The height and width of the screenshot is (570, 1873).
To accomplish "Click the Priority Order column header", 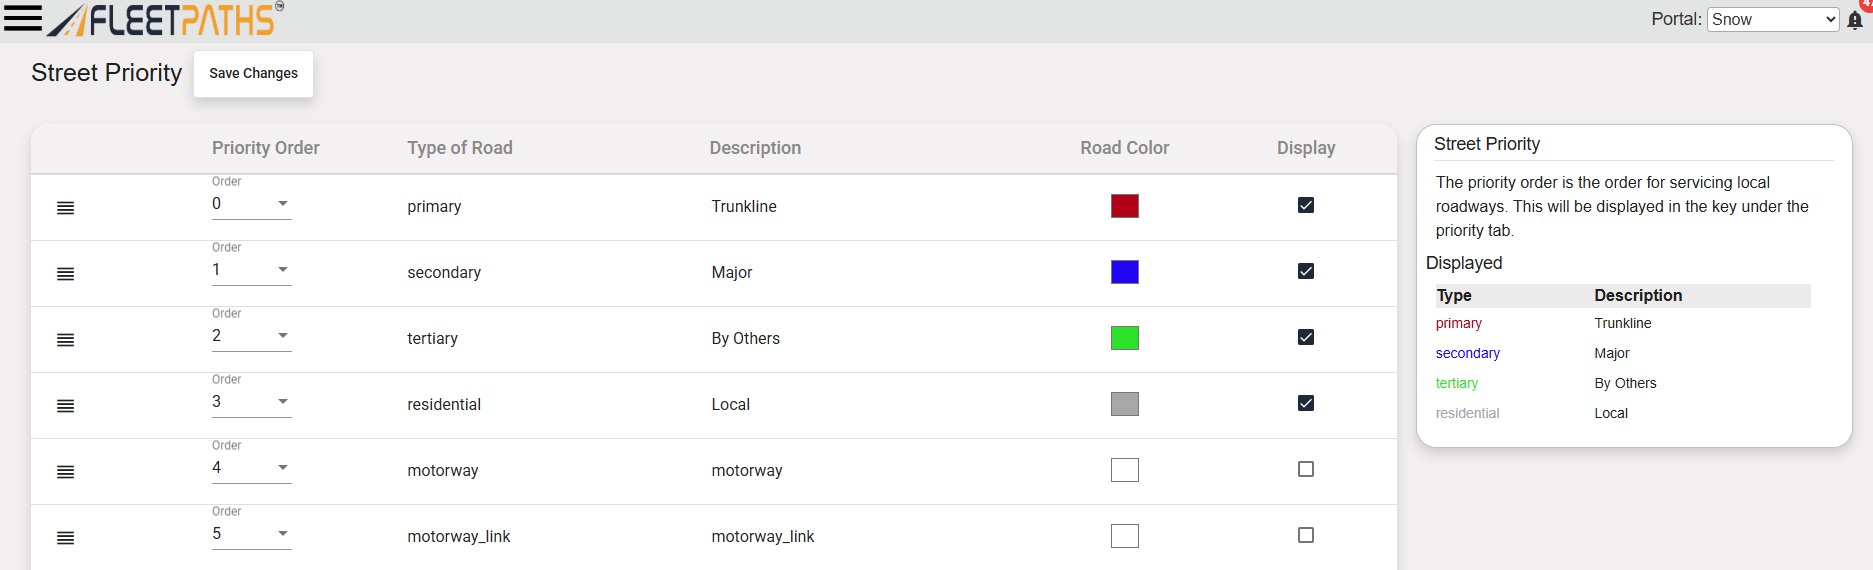I will click(x=265, y=148).
